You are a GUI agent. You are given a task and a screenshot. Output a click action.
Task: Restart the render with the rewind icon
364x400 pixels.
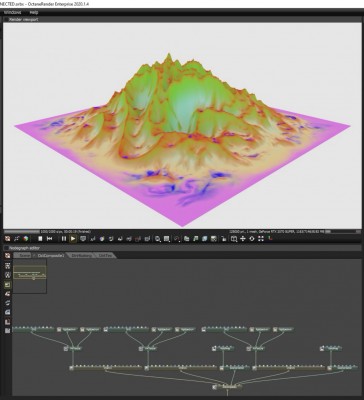click(x=50, y=239)
